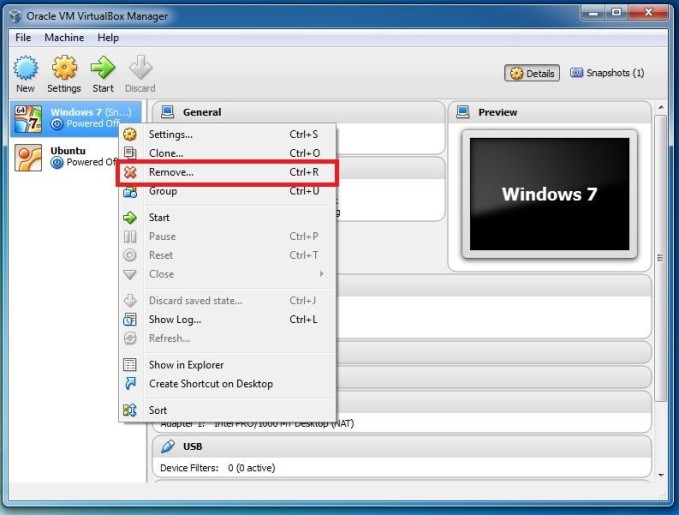
Task: Click the Device Filters: 0 (0 active) text
Action: tap(217, 468)
